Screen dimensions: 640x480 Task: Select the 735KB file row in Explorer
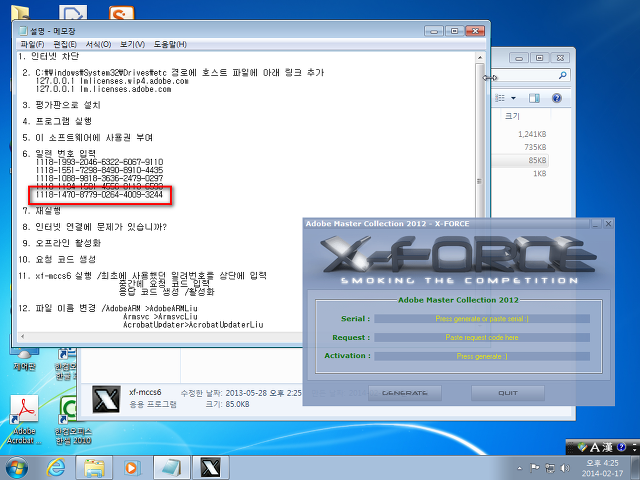pos(535,147)
